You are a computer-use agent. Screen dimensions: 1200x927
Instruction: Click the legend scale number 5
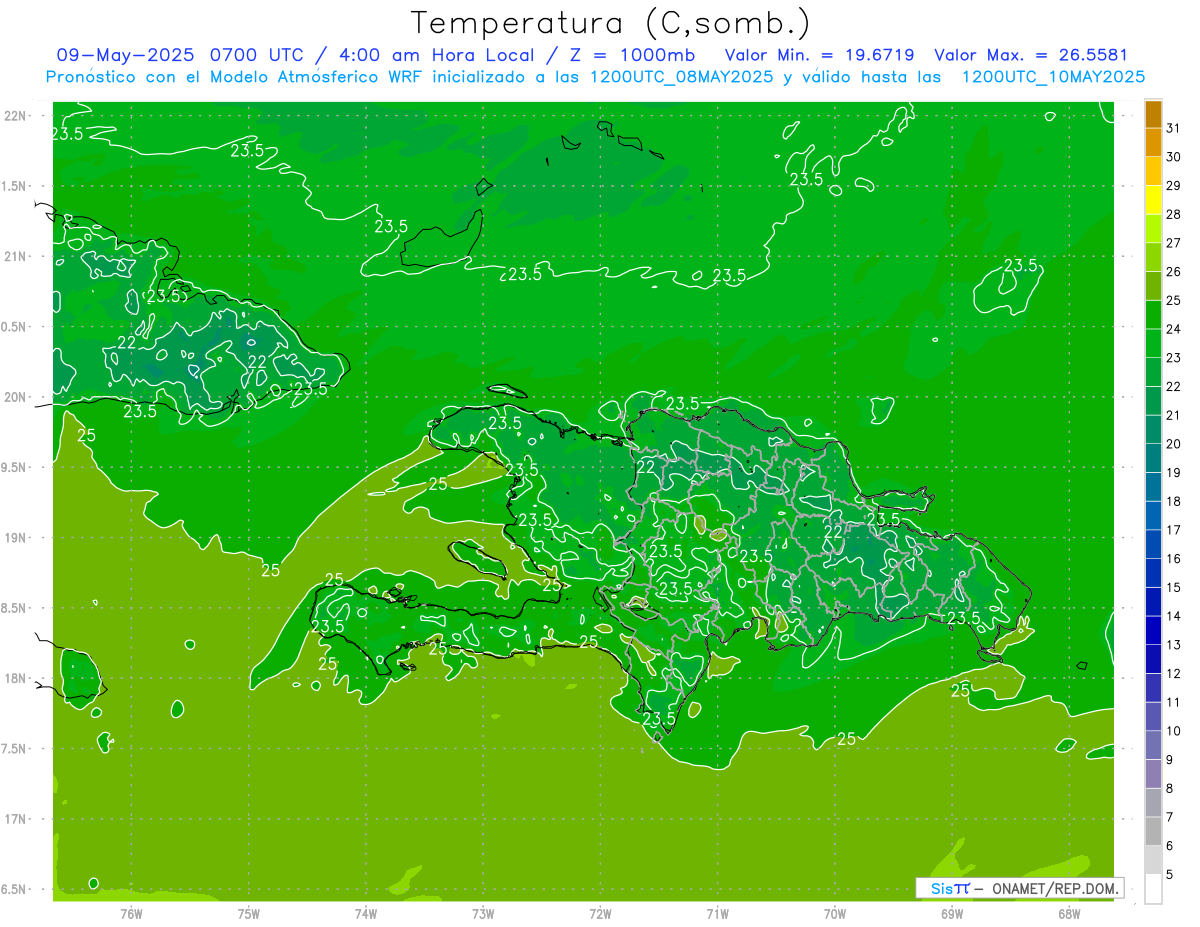[1170, 874]
